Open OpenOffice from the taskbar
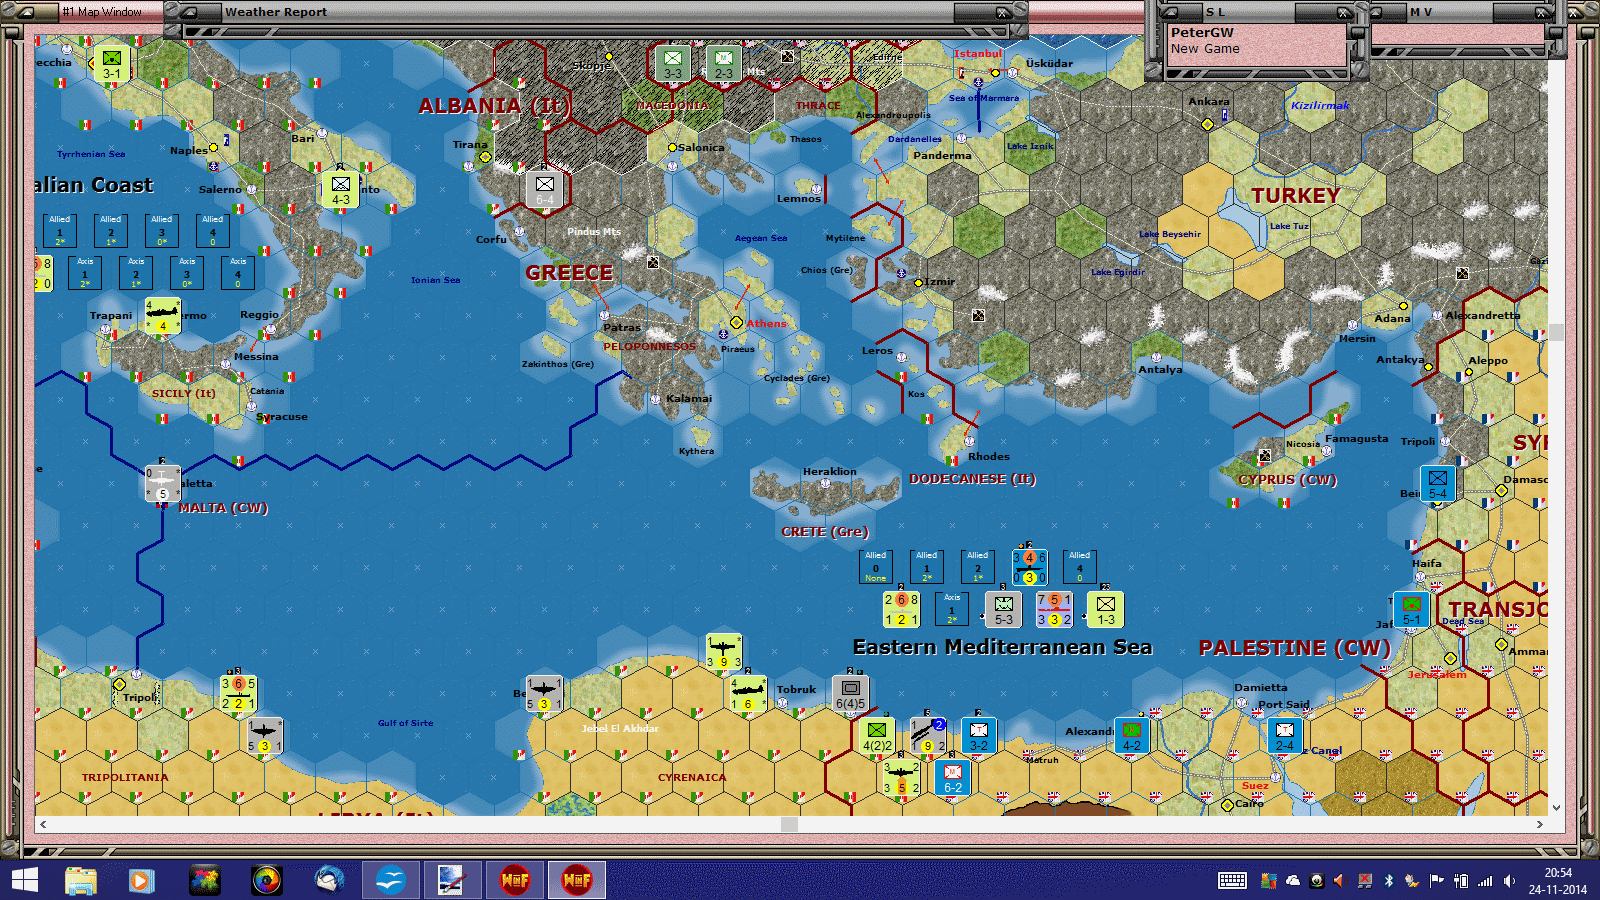 (x=390, y=880)
